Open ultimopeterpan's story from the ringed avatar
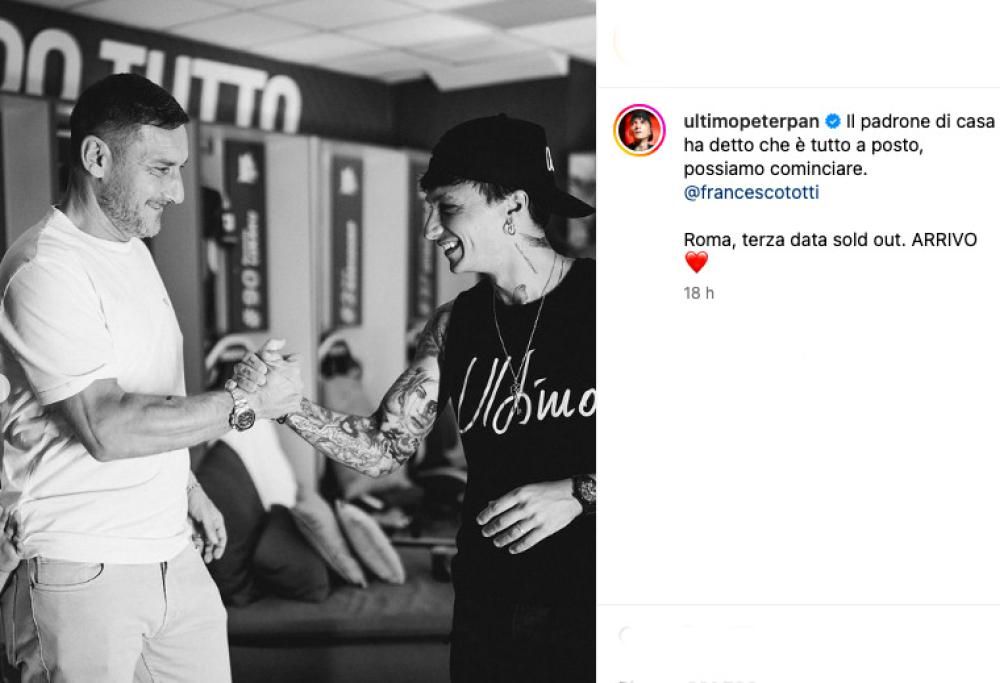Screen dimensions: 1000x683 click(639, 130)
